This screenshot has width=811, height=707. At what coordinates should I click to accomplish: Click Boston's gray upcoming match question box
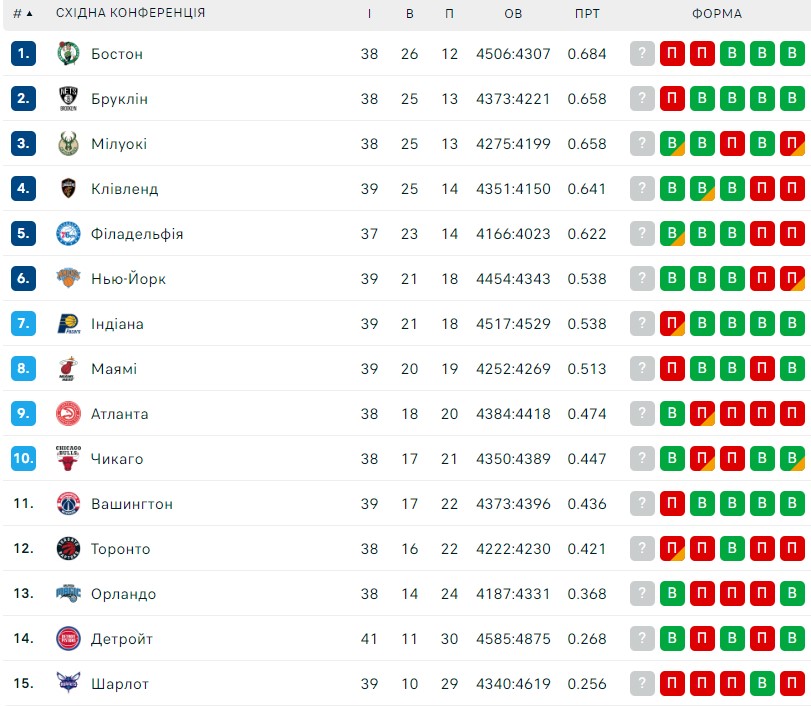(642, 53)
